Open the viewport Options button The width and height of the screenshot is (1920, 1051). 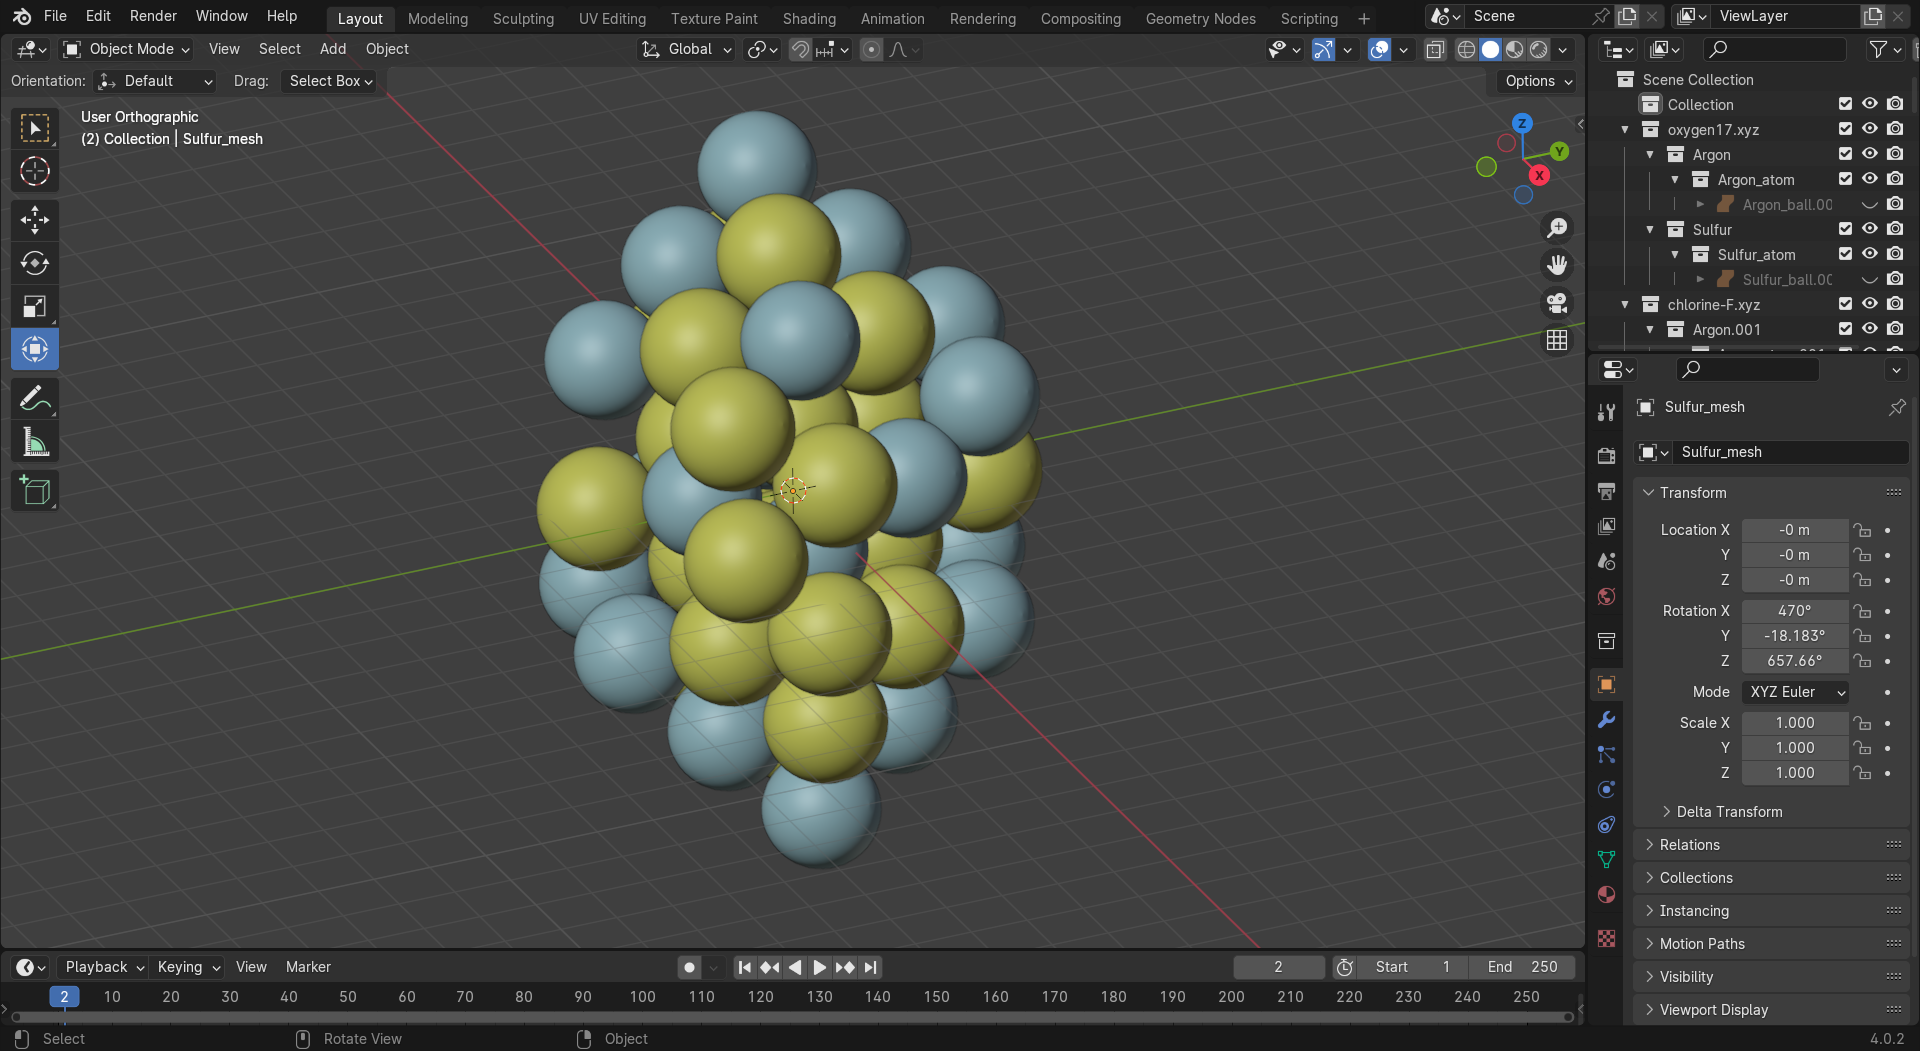point(1537,81)
